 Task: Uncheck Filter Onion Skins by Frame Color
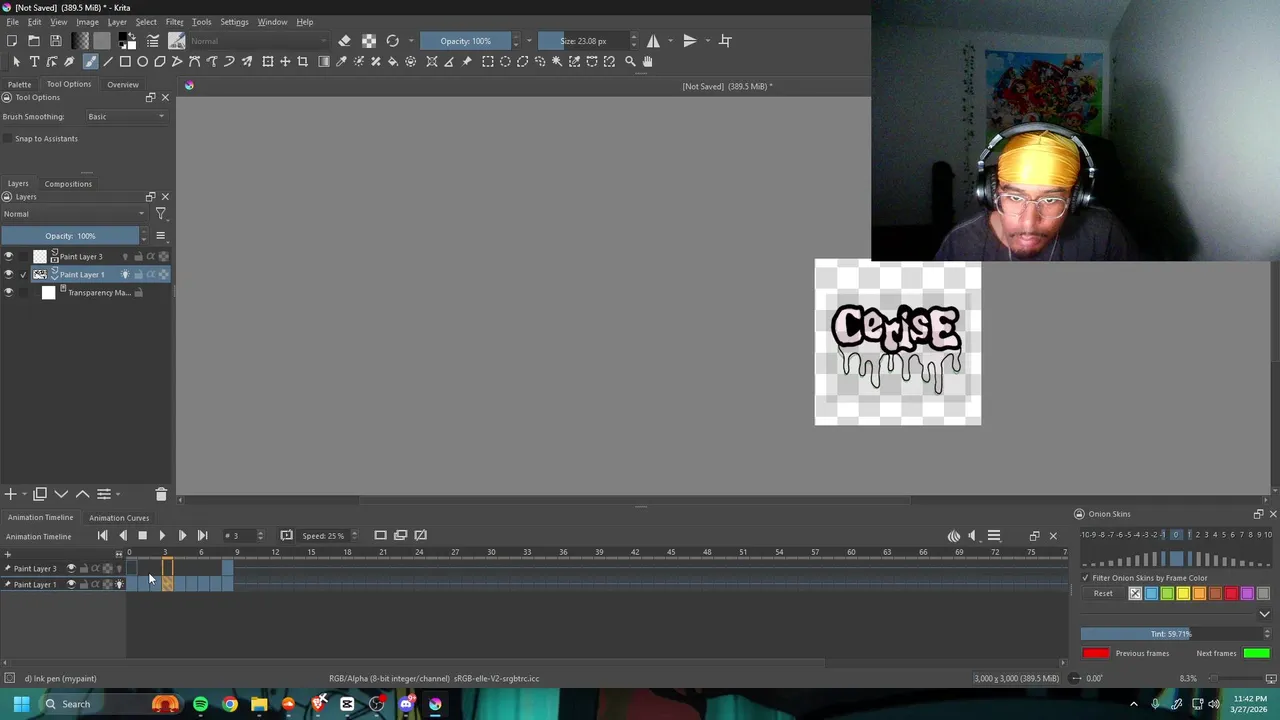coord(1086,578)
